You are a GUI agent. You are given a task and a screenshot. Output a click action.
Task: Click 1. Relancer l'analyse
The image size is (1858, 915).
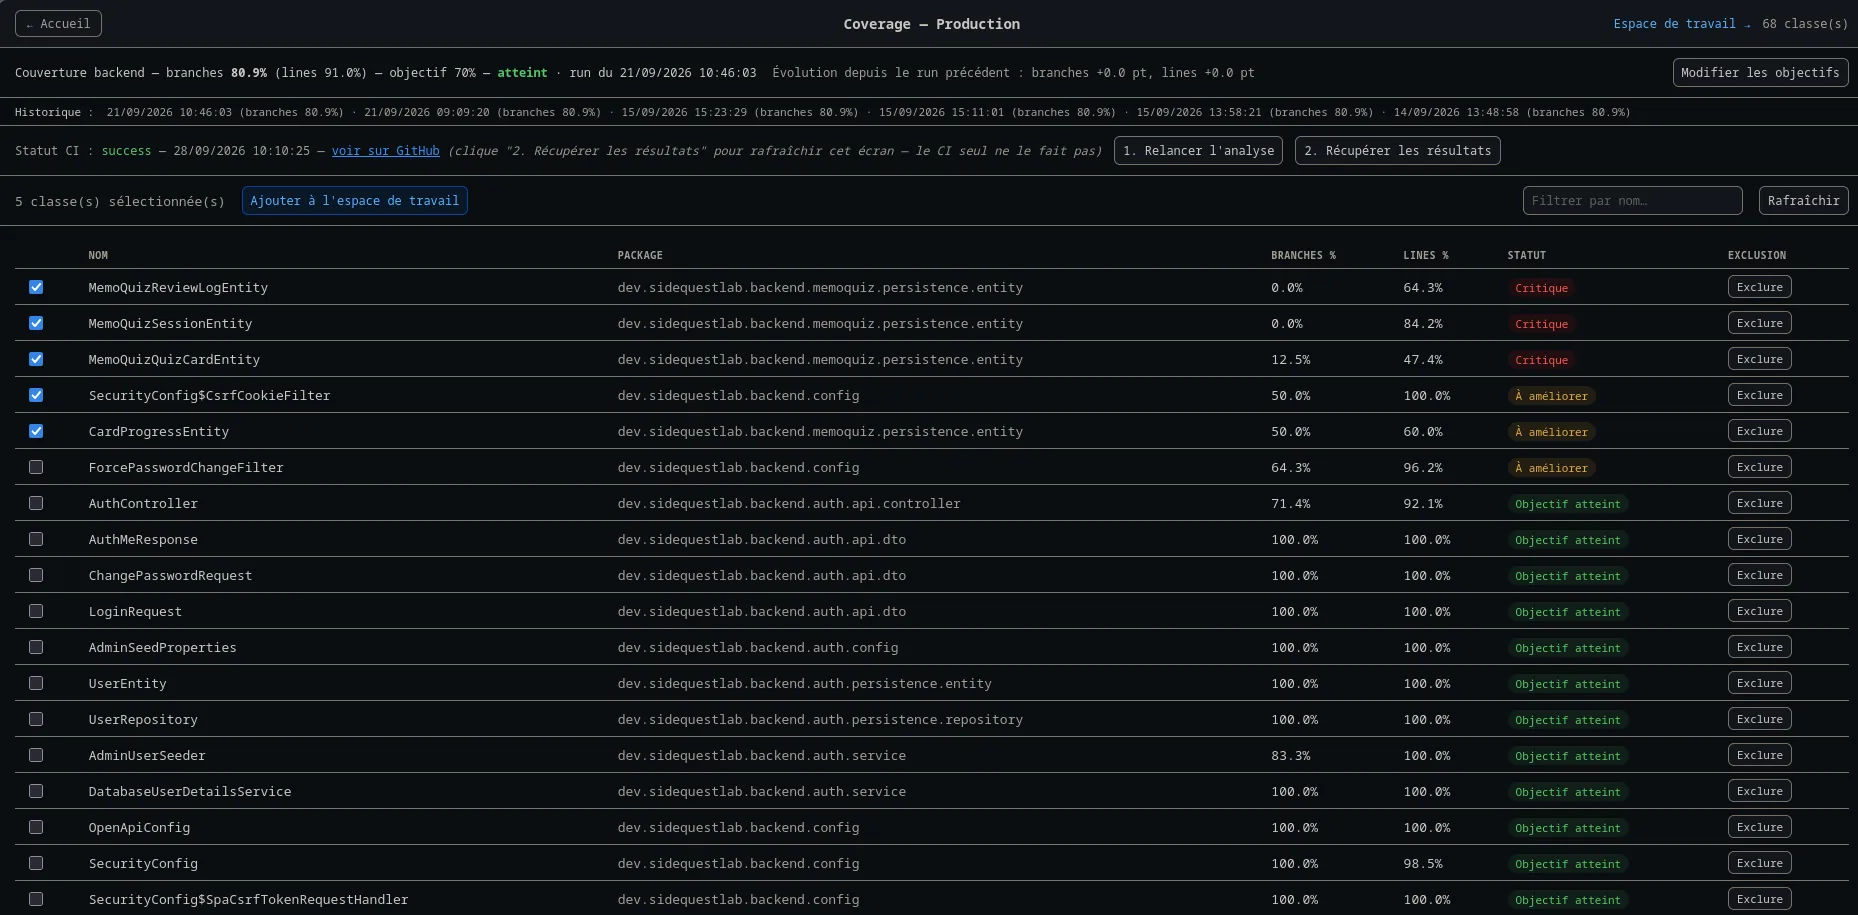point(1198,151)
